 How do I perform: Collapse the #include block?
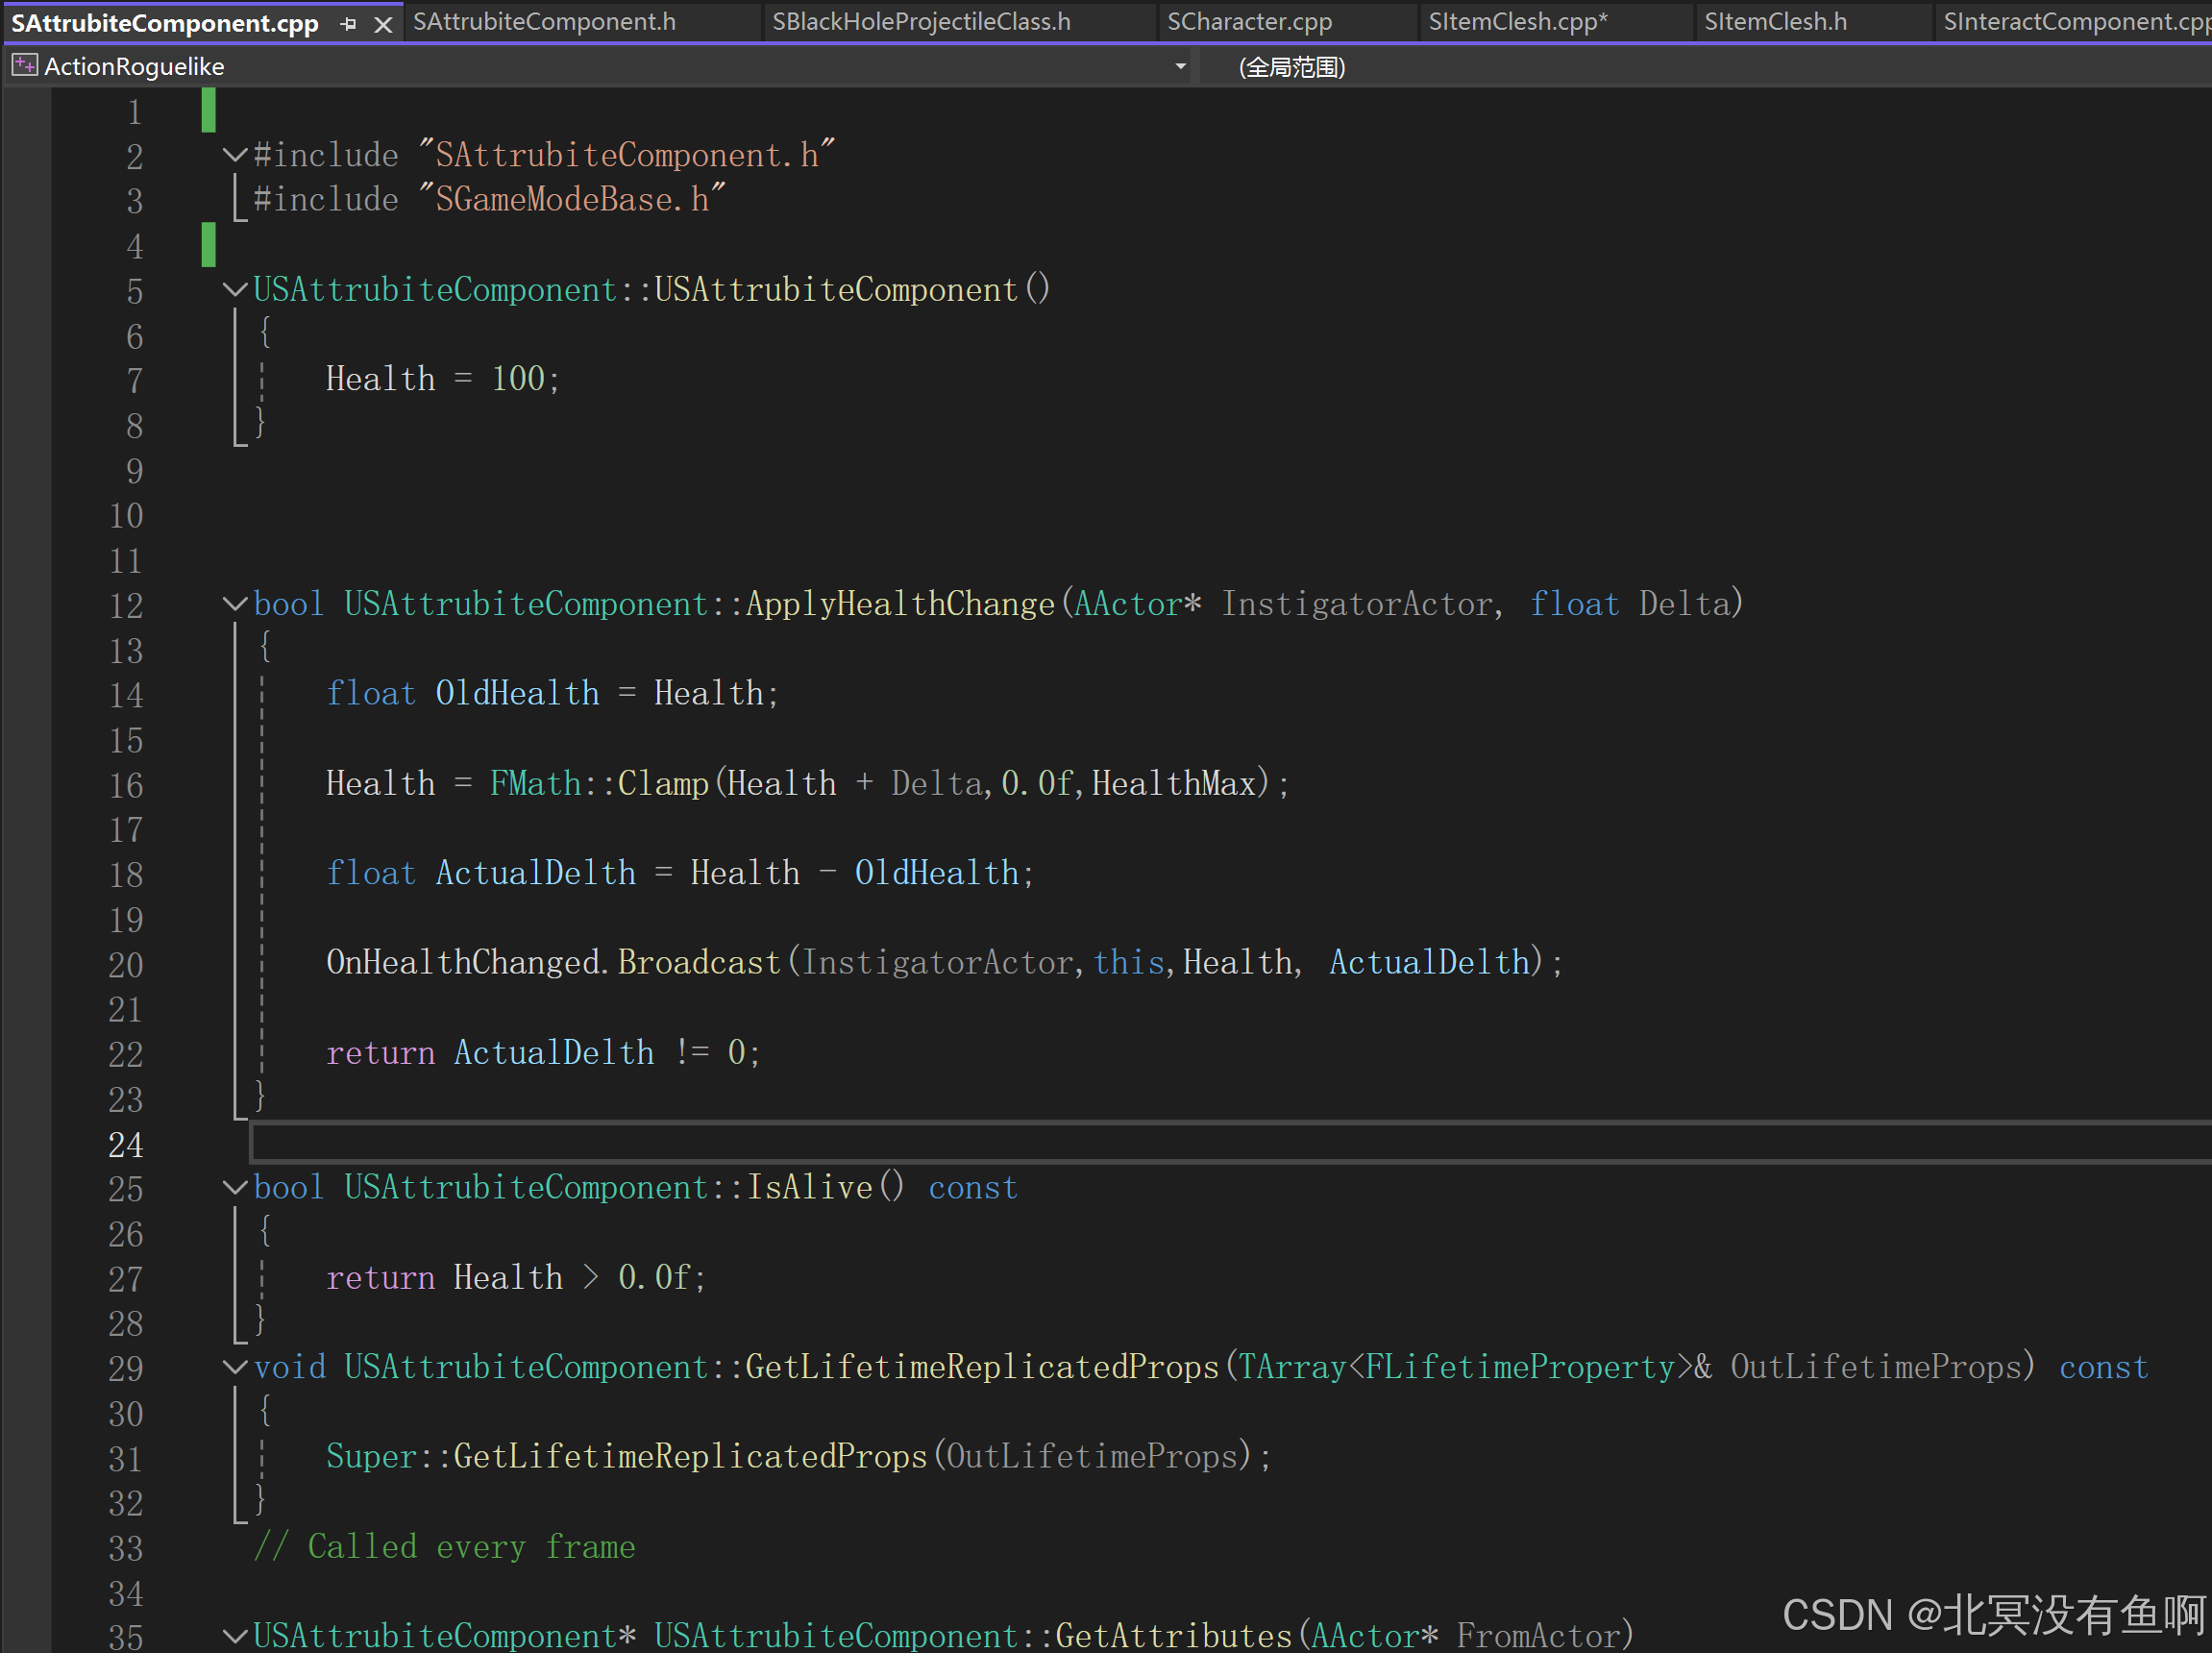click(235, 155)
